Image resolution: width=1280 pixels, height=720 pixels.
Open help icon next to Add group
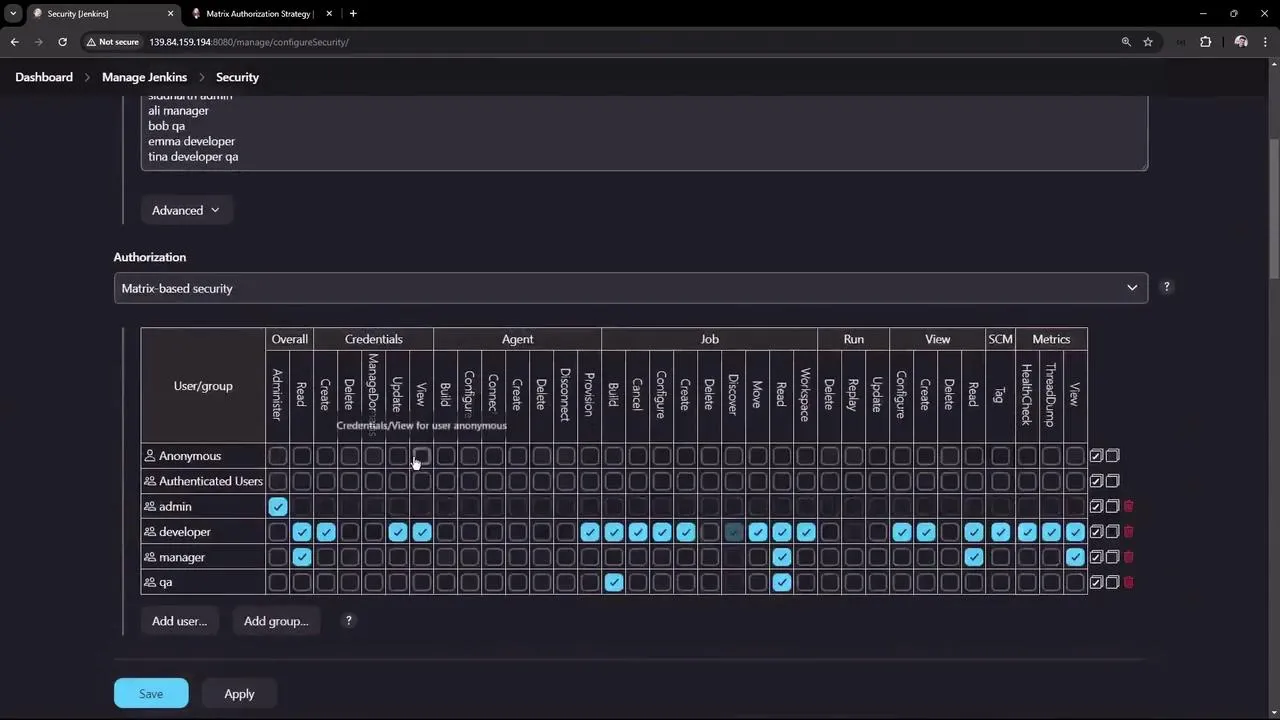[x=348, y=621]
